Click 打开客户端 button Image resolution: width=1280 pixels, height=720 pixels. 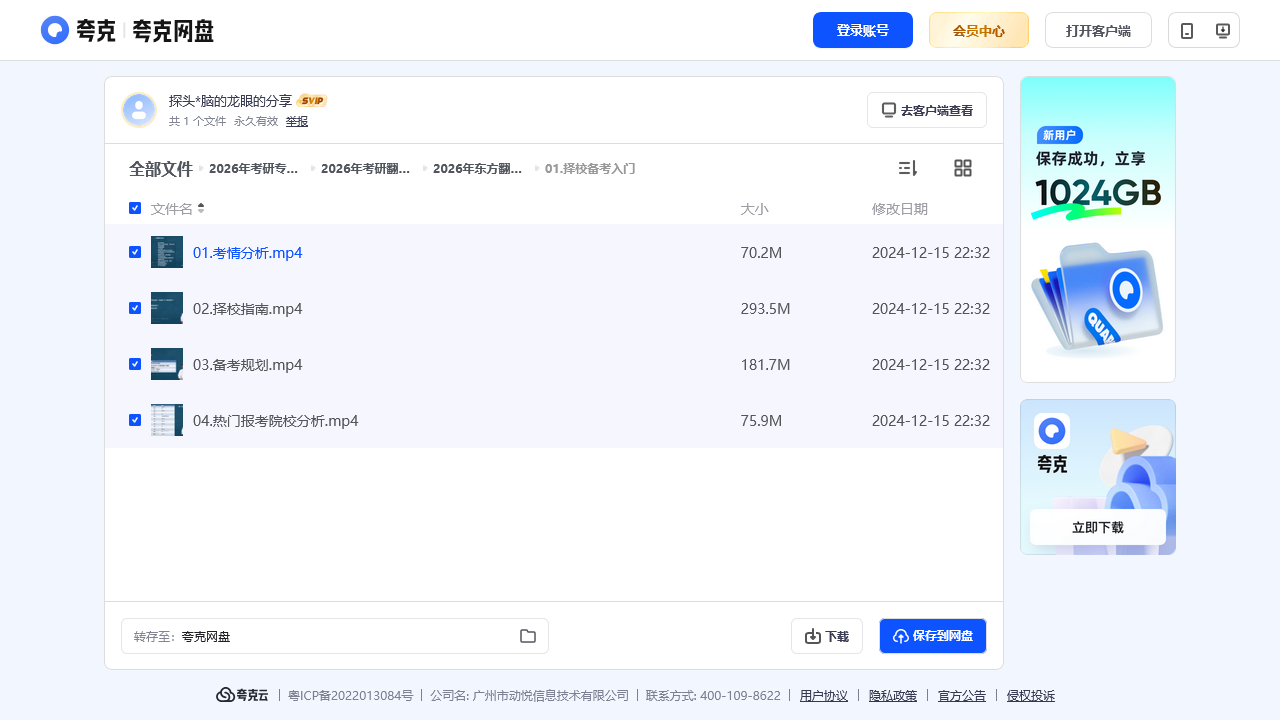tap(1098, 30)
